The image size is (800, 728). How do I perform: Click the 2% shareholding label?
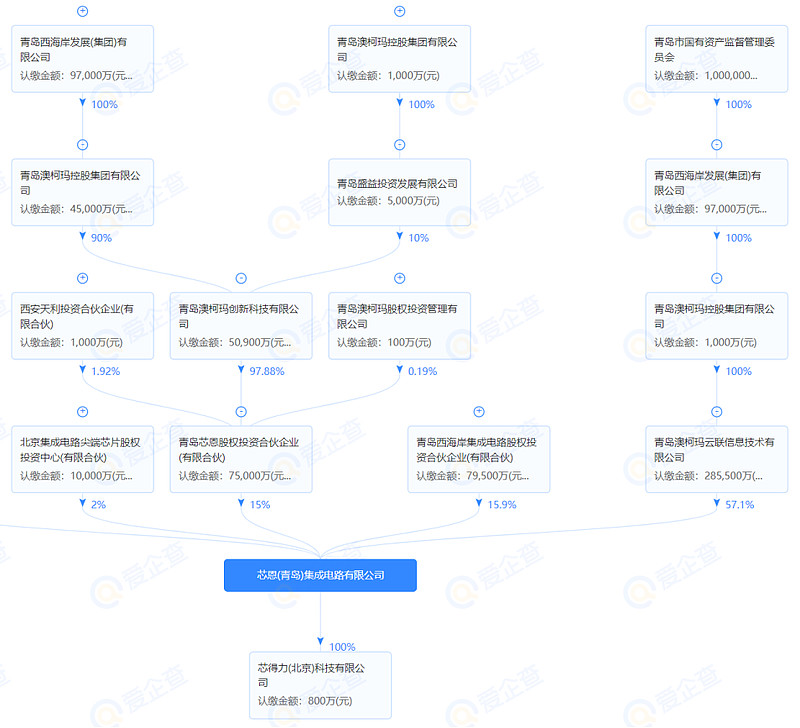[x=98, y=505]
